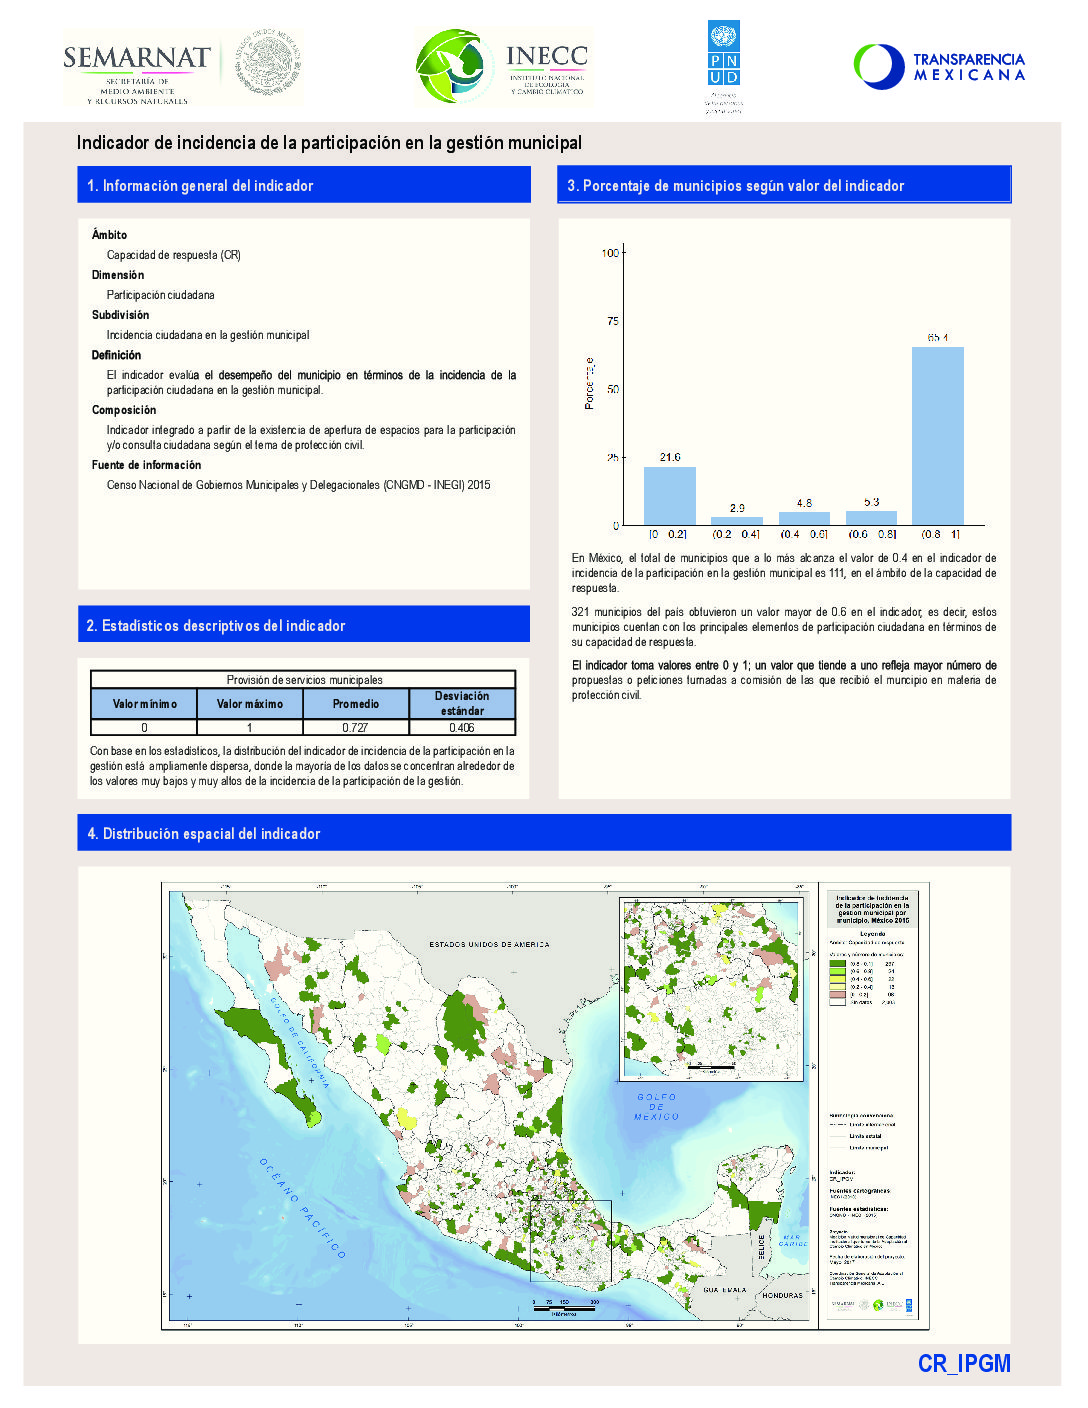Click 'Incidencia ciudadana en la gestión municipal' text
The image size is (1088, 1408).
pyautogui.click(x=208, y=335)
